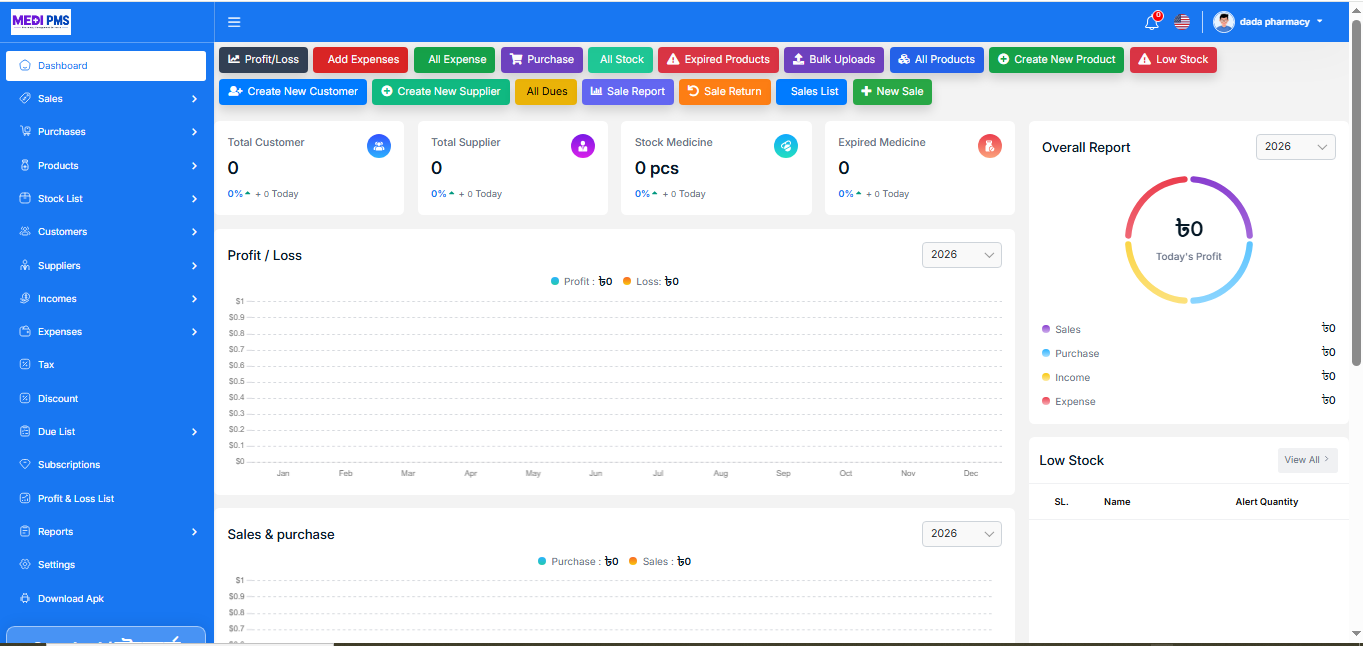Open the Profit / Loss year dropdown

pos(961,255)
